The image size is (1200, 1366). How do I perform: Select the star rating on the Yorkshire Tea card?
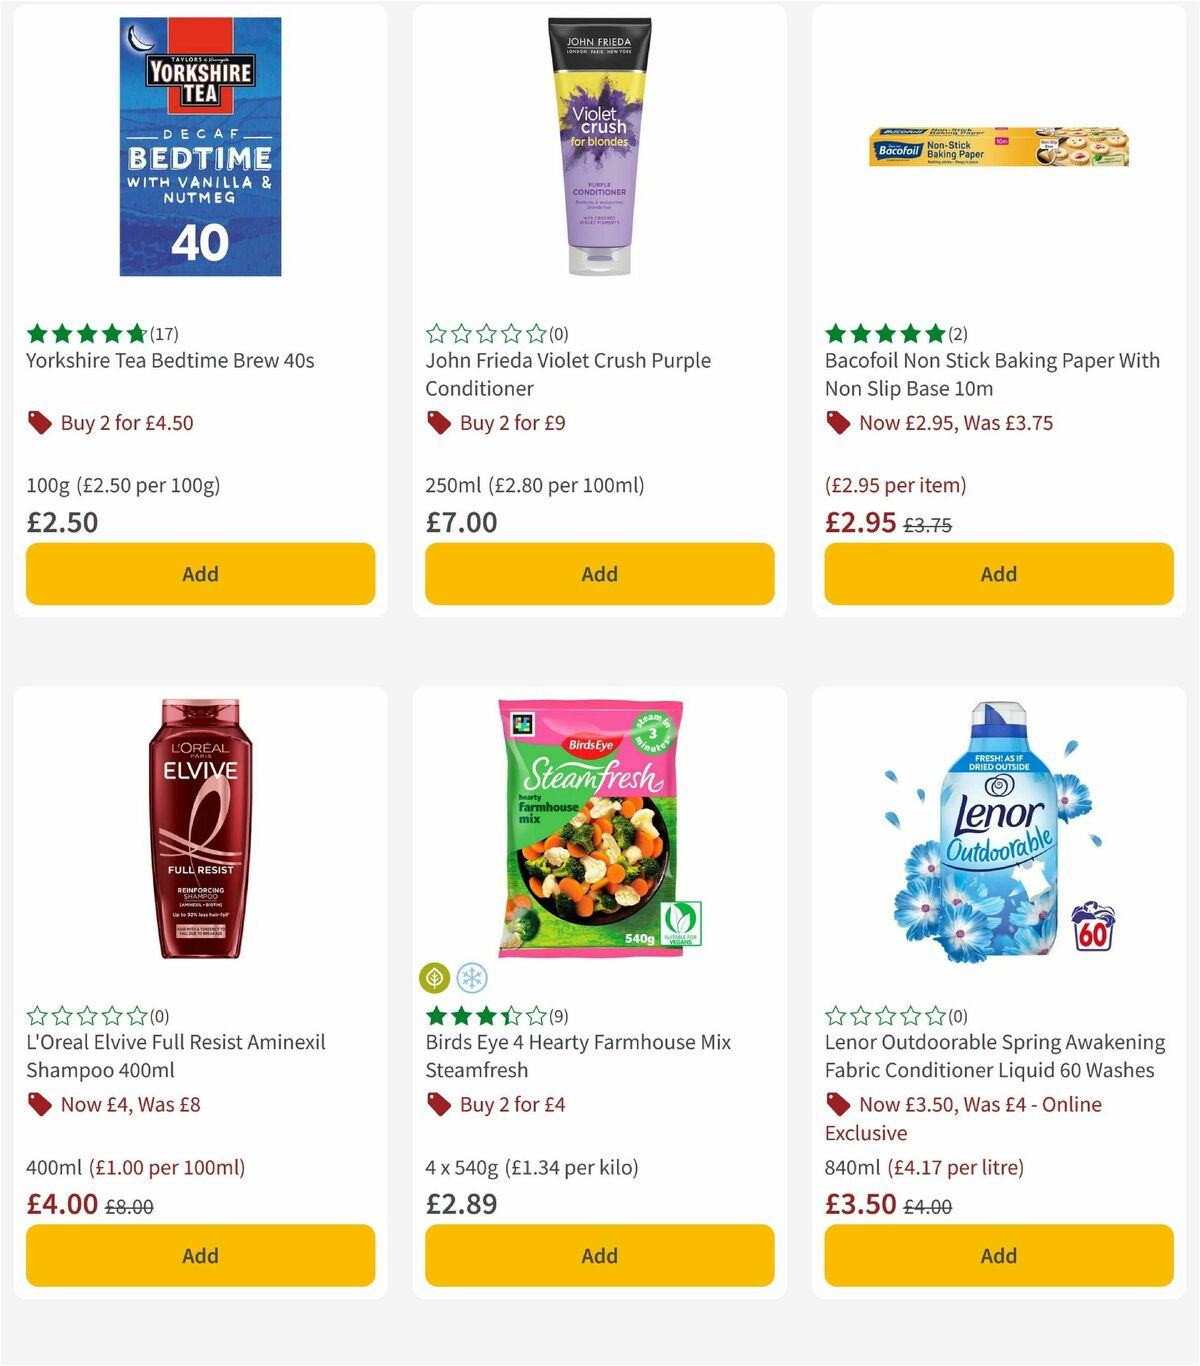85,334
